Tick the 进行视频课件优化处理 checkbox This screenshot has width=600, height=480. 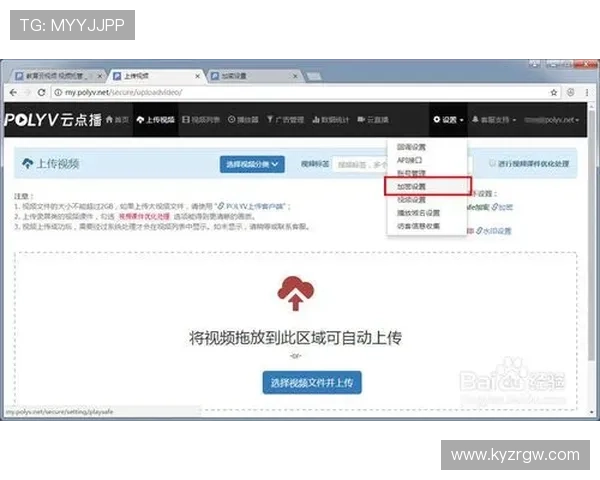[x=492, y=163]
